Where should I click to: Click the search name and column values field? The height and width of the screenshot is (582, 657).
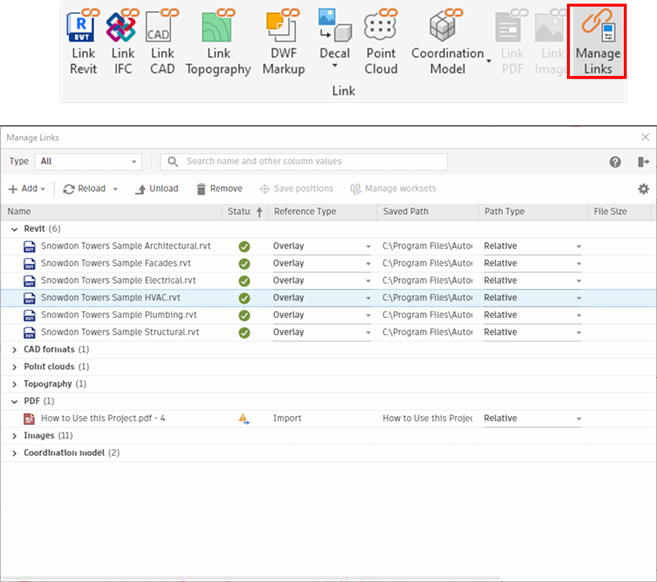(304, 162)
